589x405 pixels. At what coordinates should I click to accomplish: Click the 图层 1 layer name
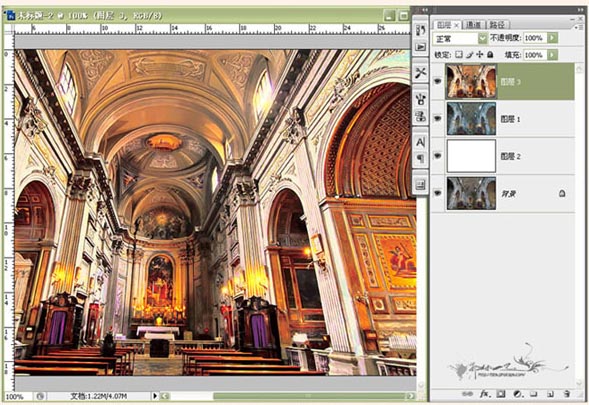point(510,119)
